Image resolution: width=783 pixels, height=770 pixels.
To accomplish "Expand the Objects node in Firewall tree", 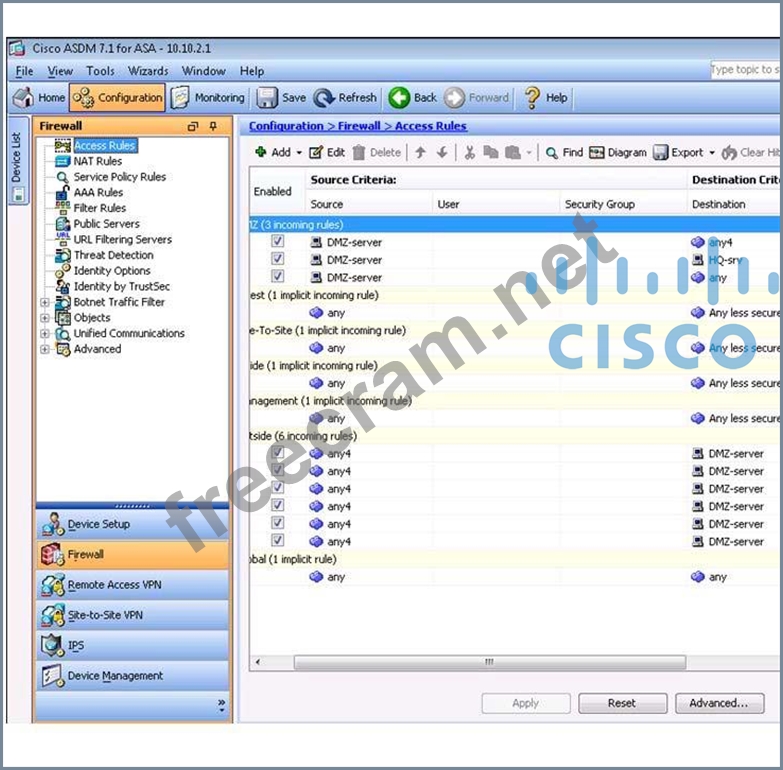I will tap(45, 318).
